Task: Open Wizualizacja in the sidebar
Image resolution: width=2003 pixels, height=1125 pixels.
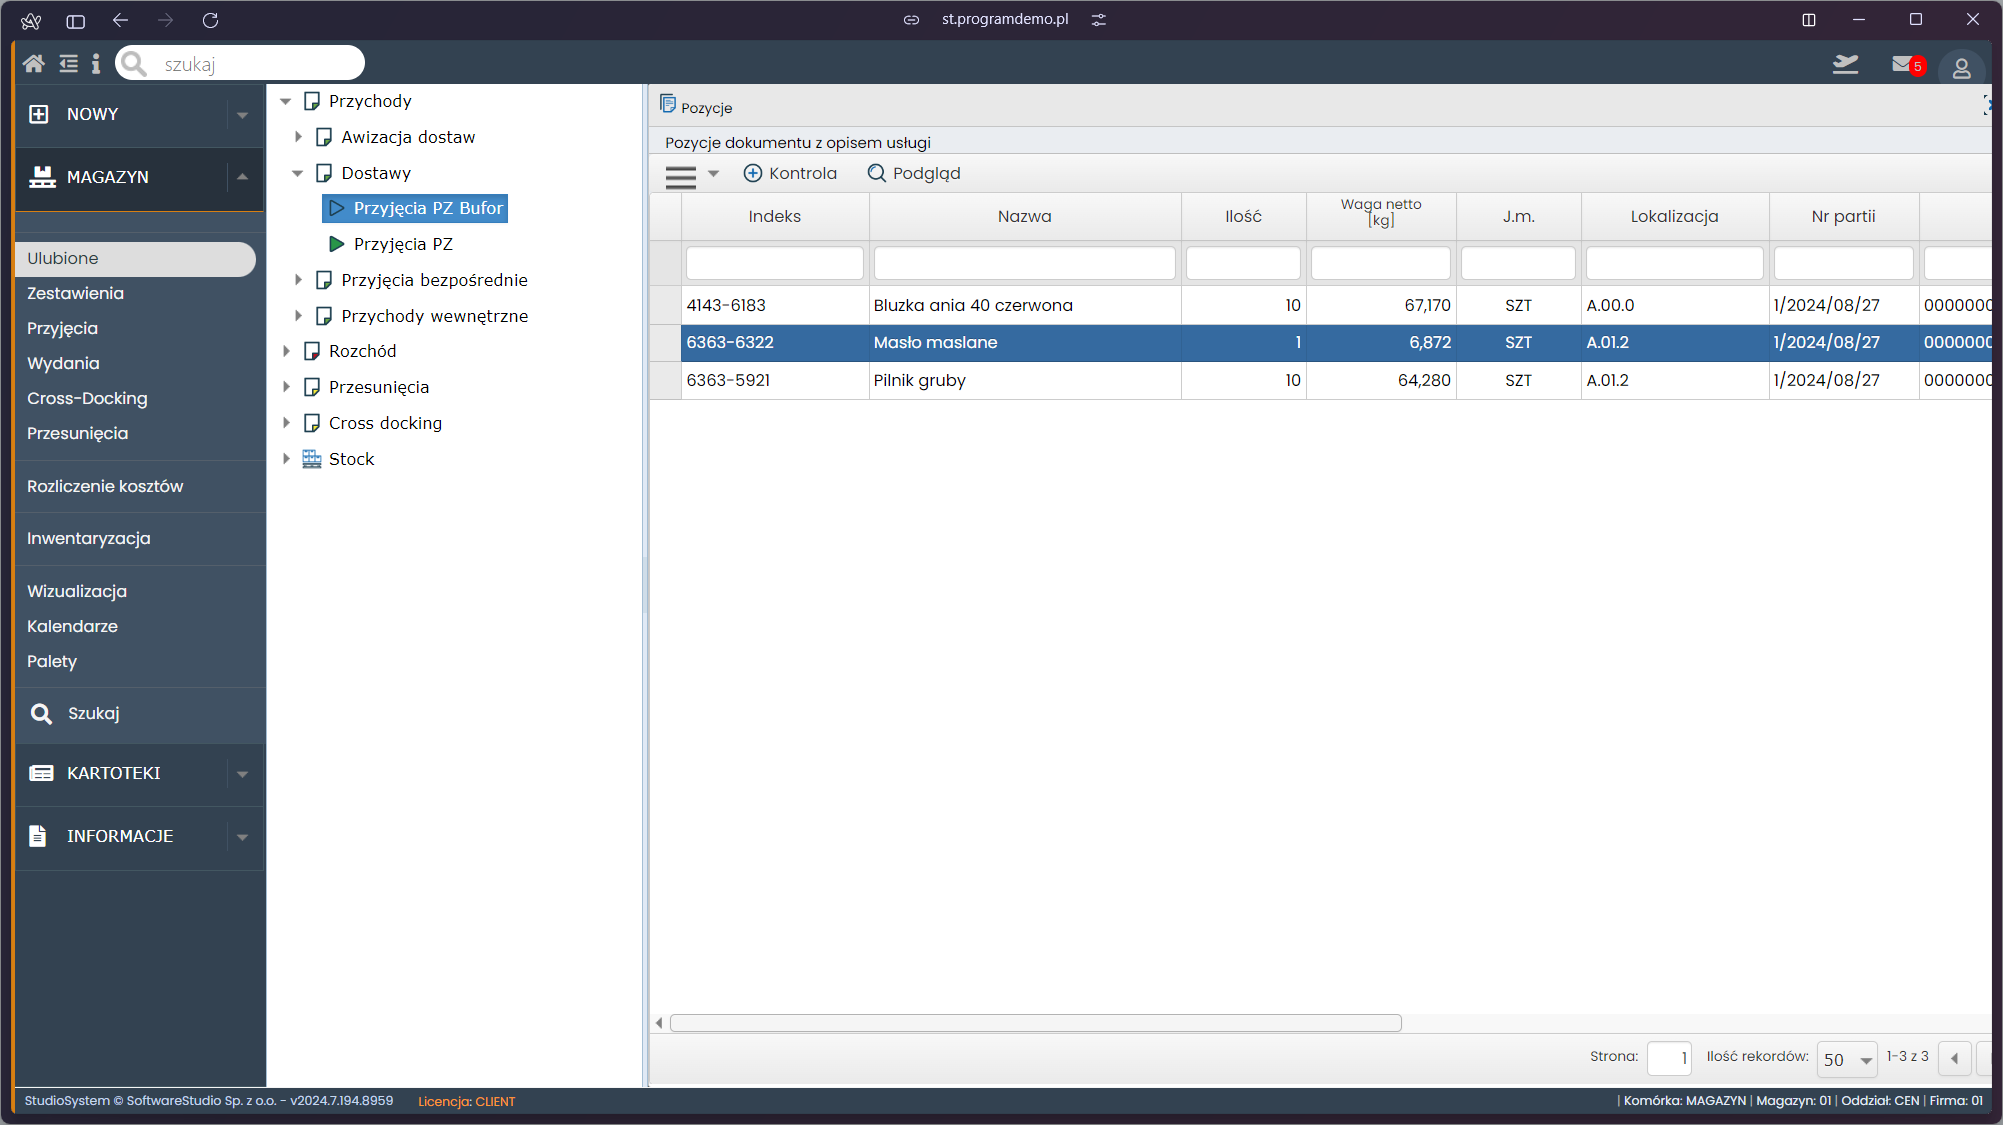Action: tap(77, 592)
